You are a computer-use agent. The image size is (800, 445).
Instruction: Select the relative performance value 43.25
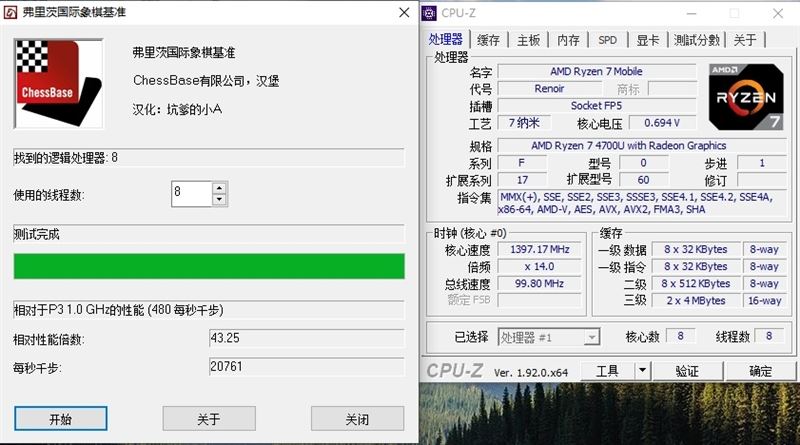point(307,338)
